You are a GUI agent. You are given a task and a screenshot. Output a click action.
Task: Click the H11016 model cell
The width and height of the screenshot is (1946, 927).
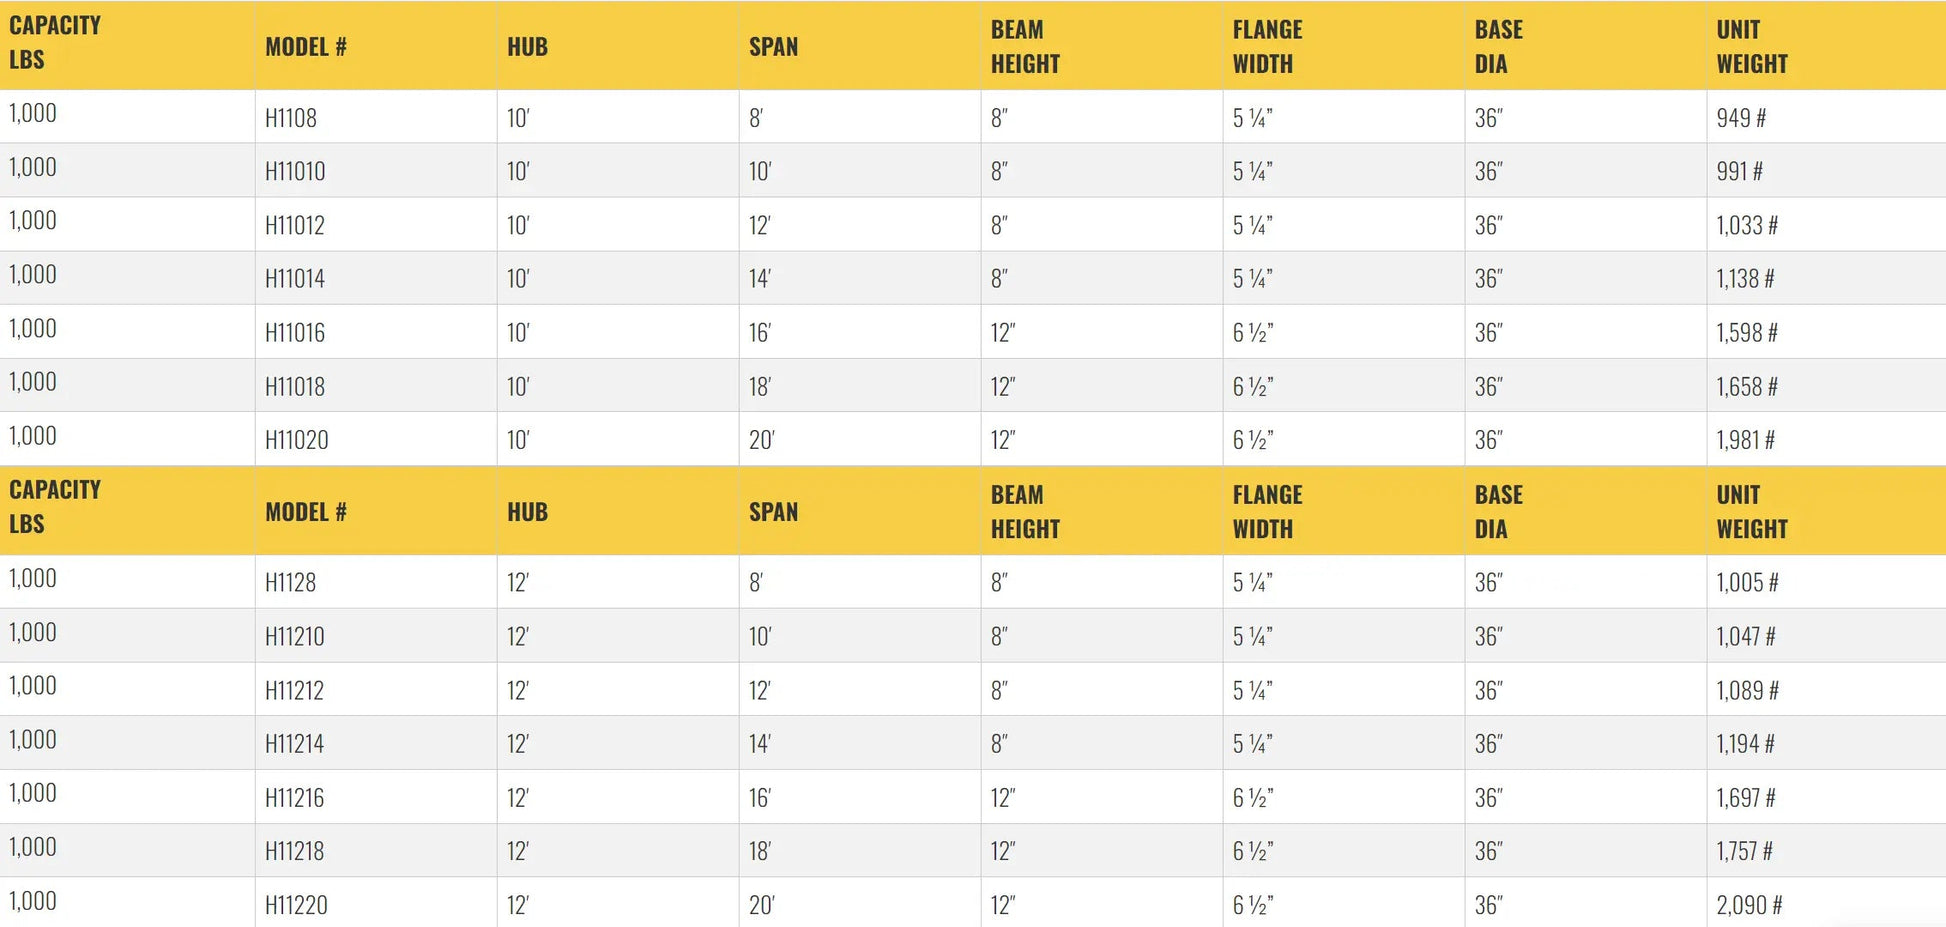pyautogui.click(x=295, y=332)
